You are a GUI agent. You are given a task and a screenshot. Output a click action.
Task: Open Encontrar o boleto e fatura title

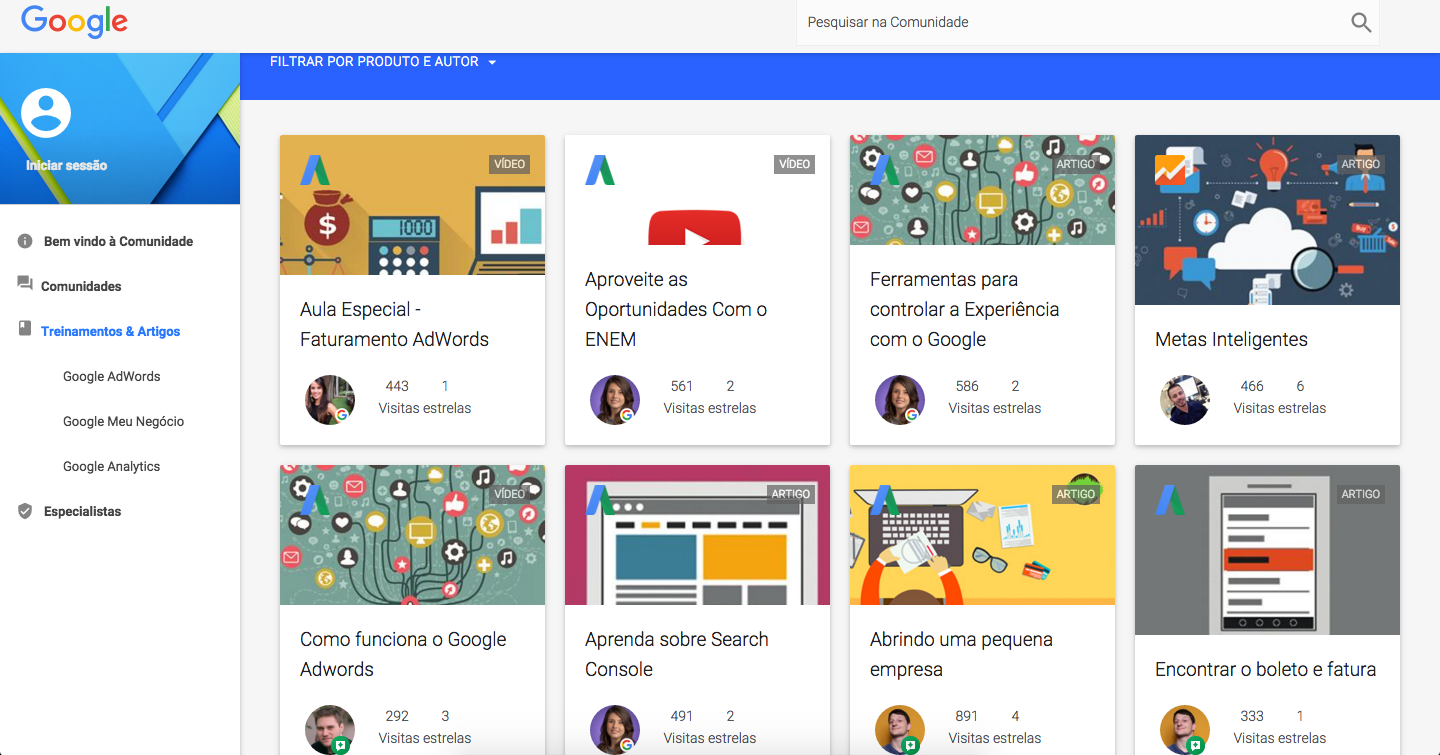1265,669
